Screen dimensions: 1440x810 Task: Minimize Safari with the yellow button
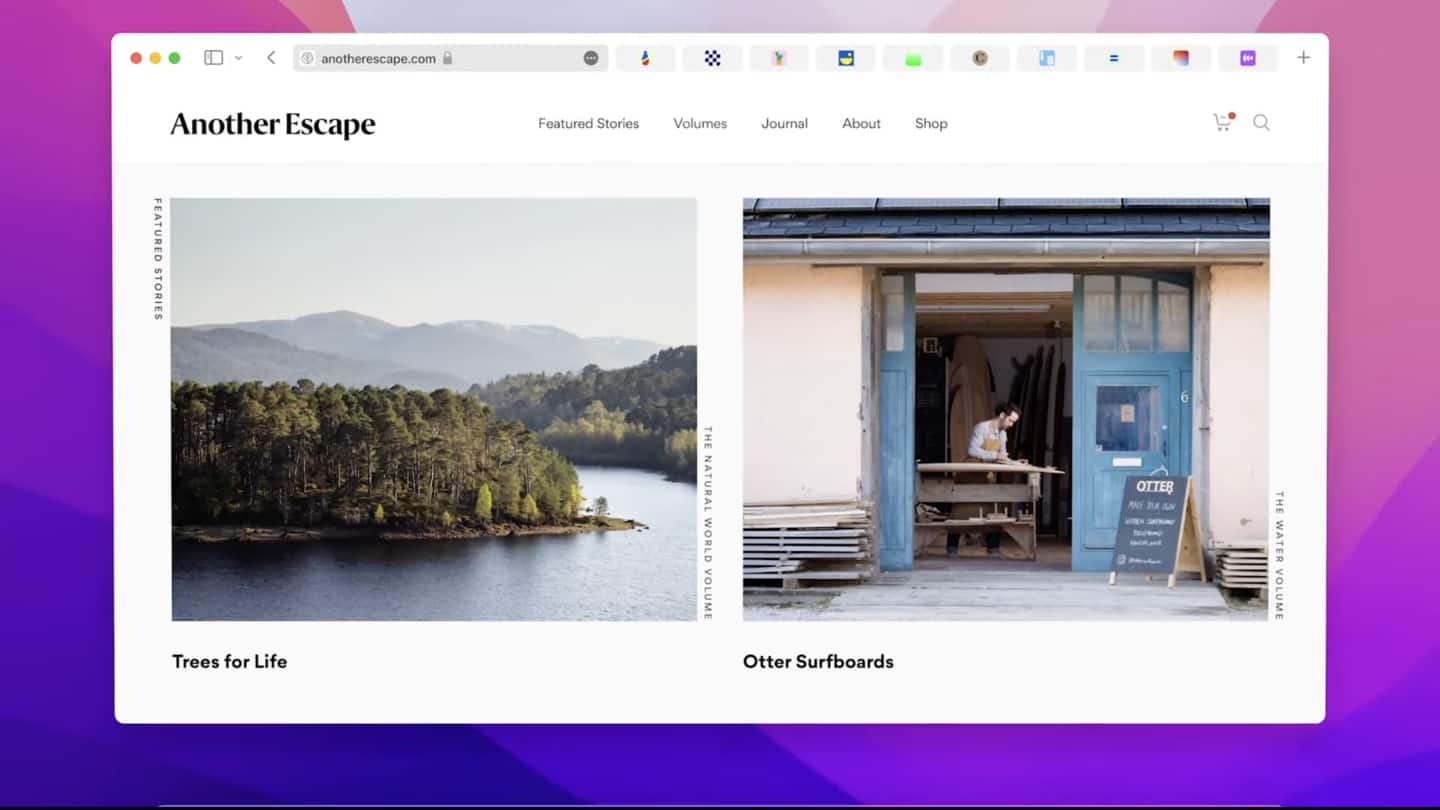point(155,58)
